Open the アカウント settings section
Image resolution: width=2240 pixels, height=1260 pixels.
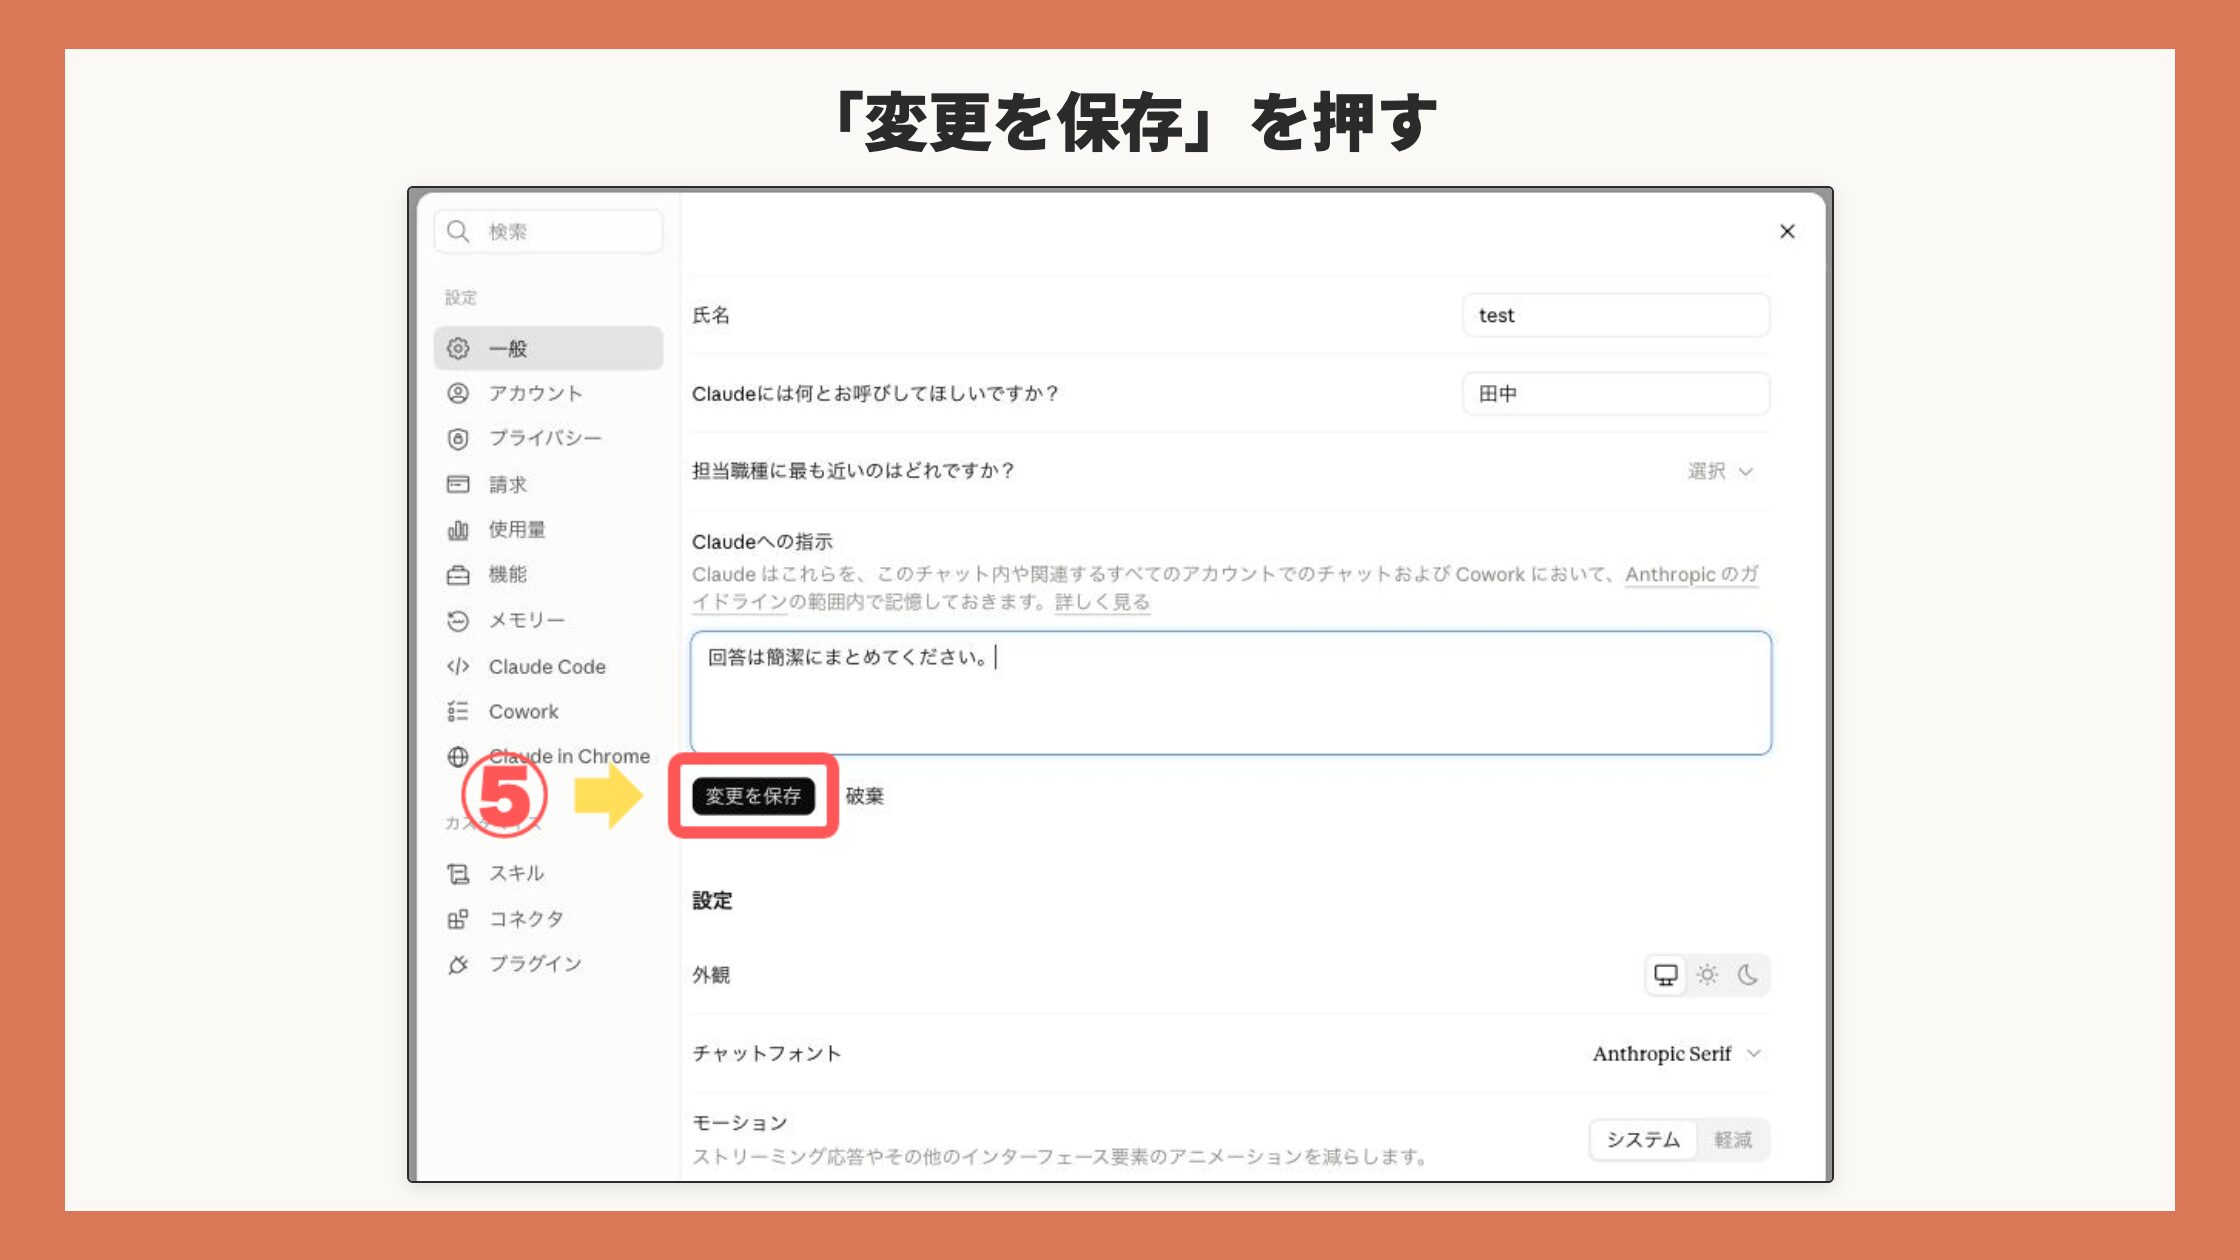[549, 393]
